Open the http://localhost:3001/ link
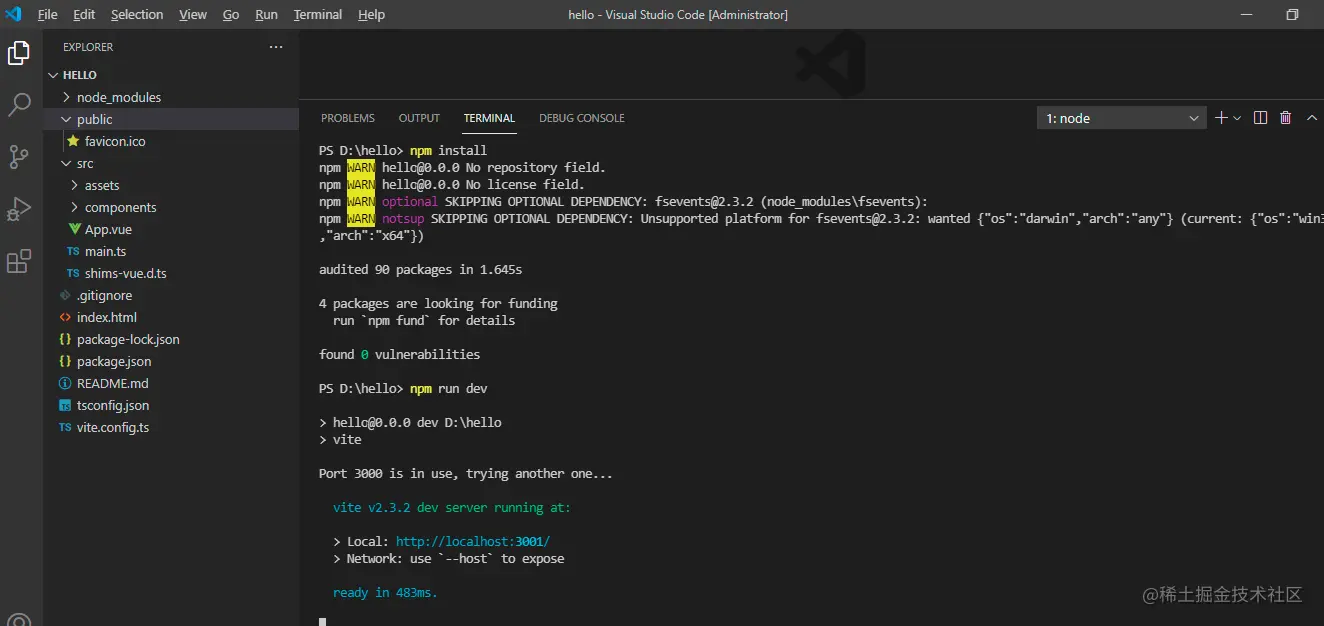The height and width of the screenshot is (626, 1324). pyautogui.click(x=473, y=541)
